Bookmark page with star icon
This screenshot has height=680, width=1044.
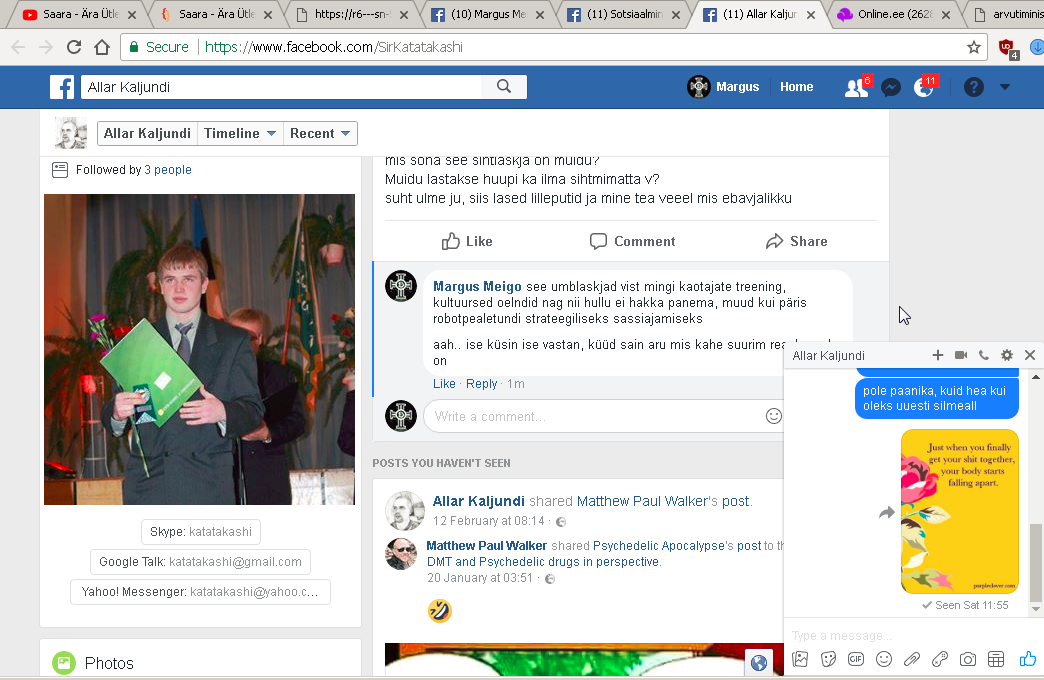(x=973, y=47)
